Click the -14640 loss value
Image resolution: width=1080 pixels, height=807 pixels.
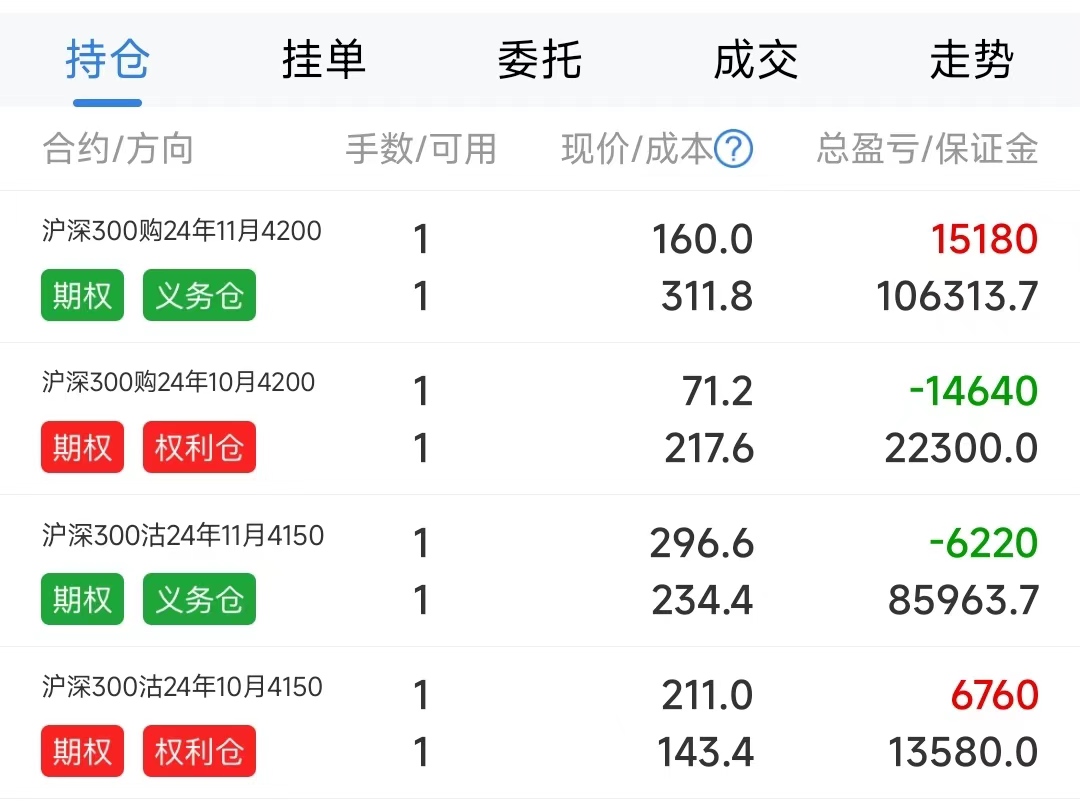[x=973, y=391]
